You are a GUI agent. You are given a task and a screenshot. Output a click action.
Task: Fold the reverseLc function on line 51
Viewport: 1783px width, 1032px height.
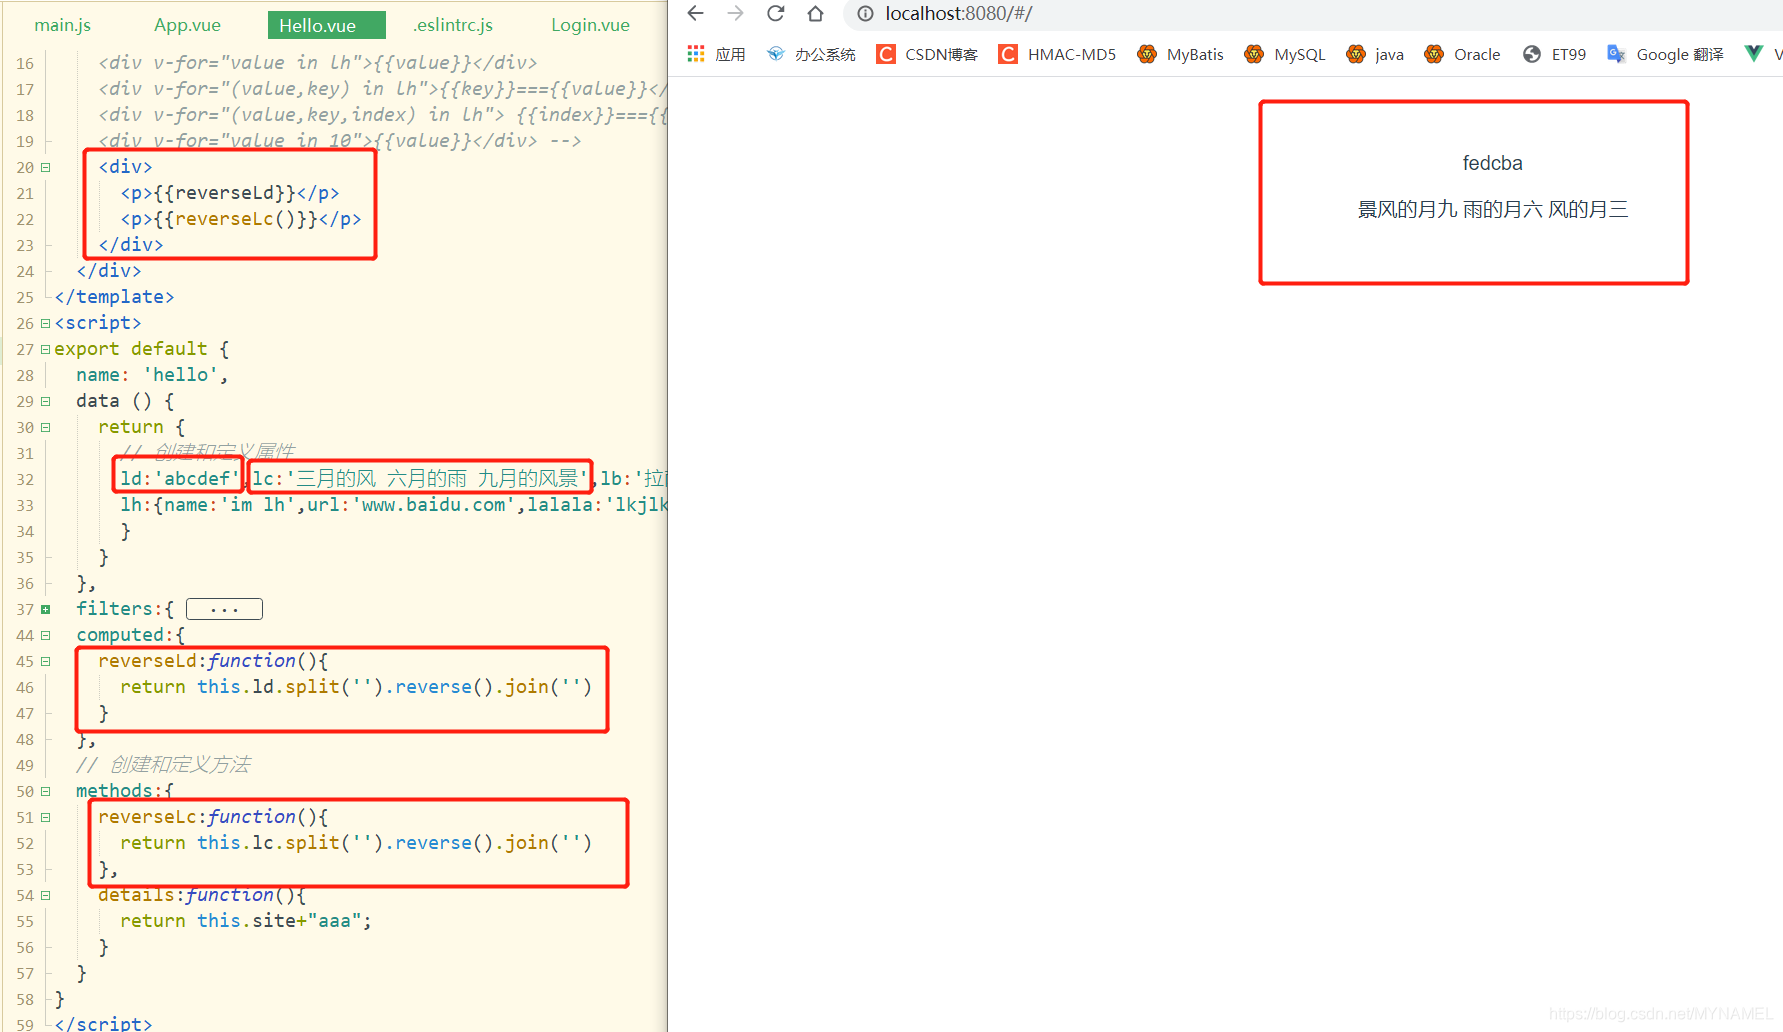coord(45,817)
